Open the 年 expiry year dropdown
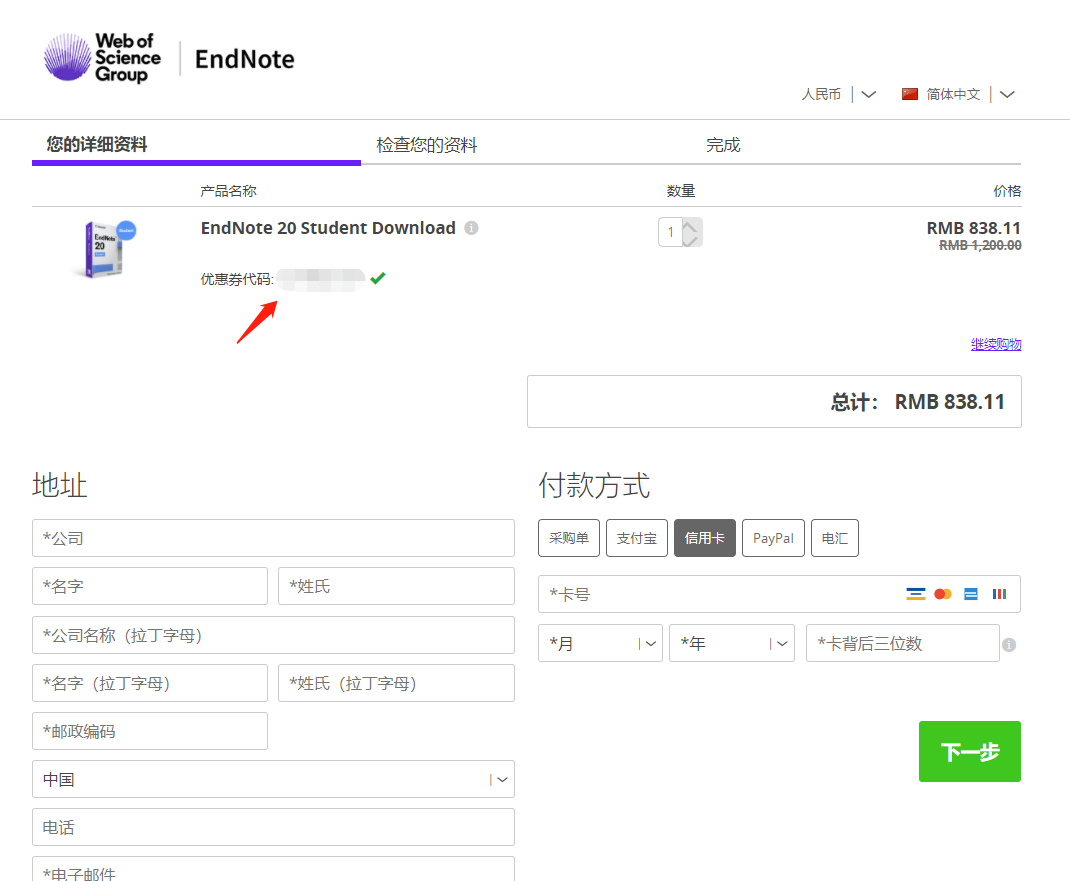1070x881 pixels. 732,643
